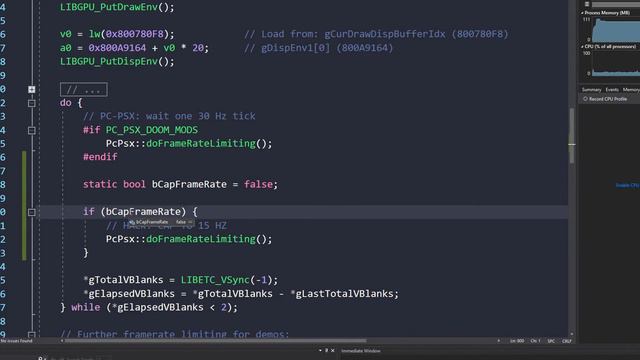Viewport: 640px width, 360px height.
Task: Click the false value in data tip
Action: [181, 222]
